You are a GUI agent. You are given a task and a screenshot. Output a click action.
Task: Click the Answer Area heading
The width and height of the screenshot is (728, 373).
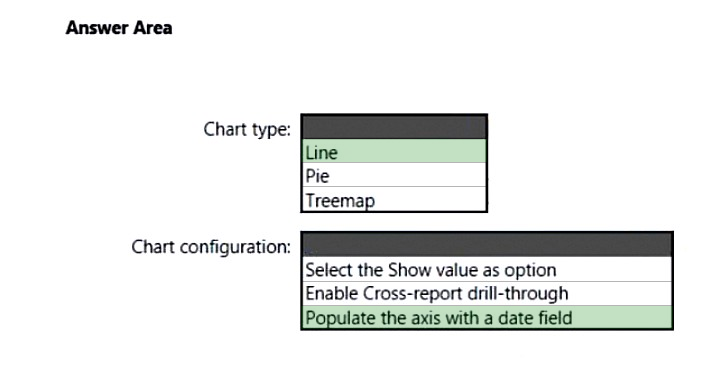tap(119, 27)
